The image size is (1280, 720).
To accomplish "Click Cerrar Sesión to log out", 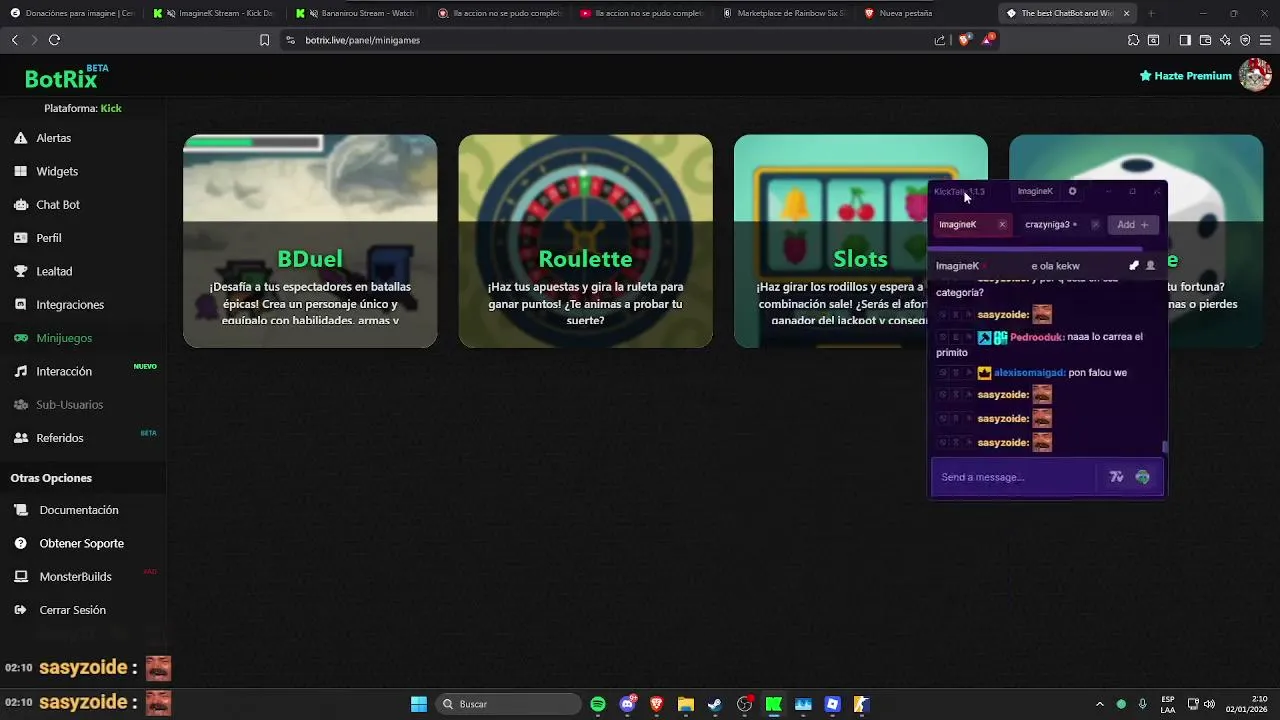I will [x=72, y=610].
